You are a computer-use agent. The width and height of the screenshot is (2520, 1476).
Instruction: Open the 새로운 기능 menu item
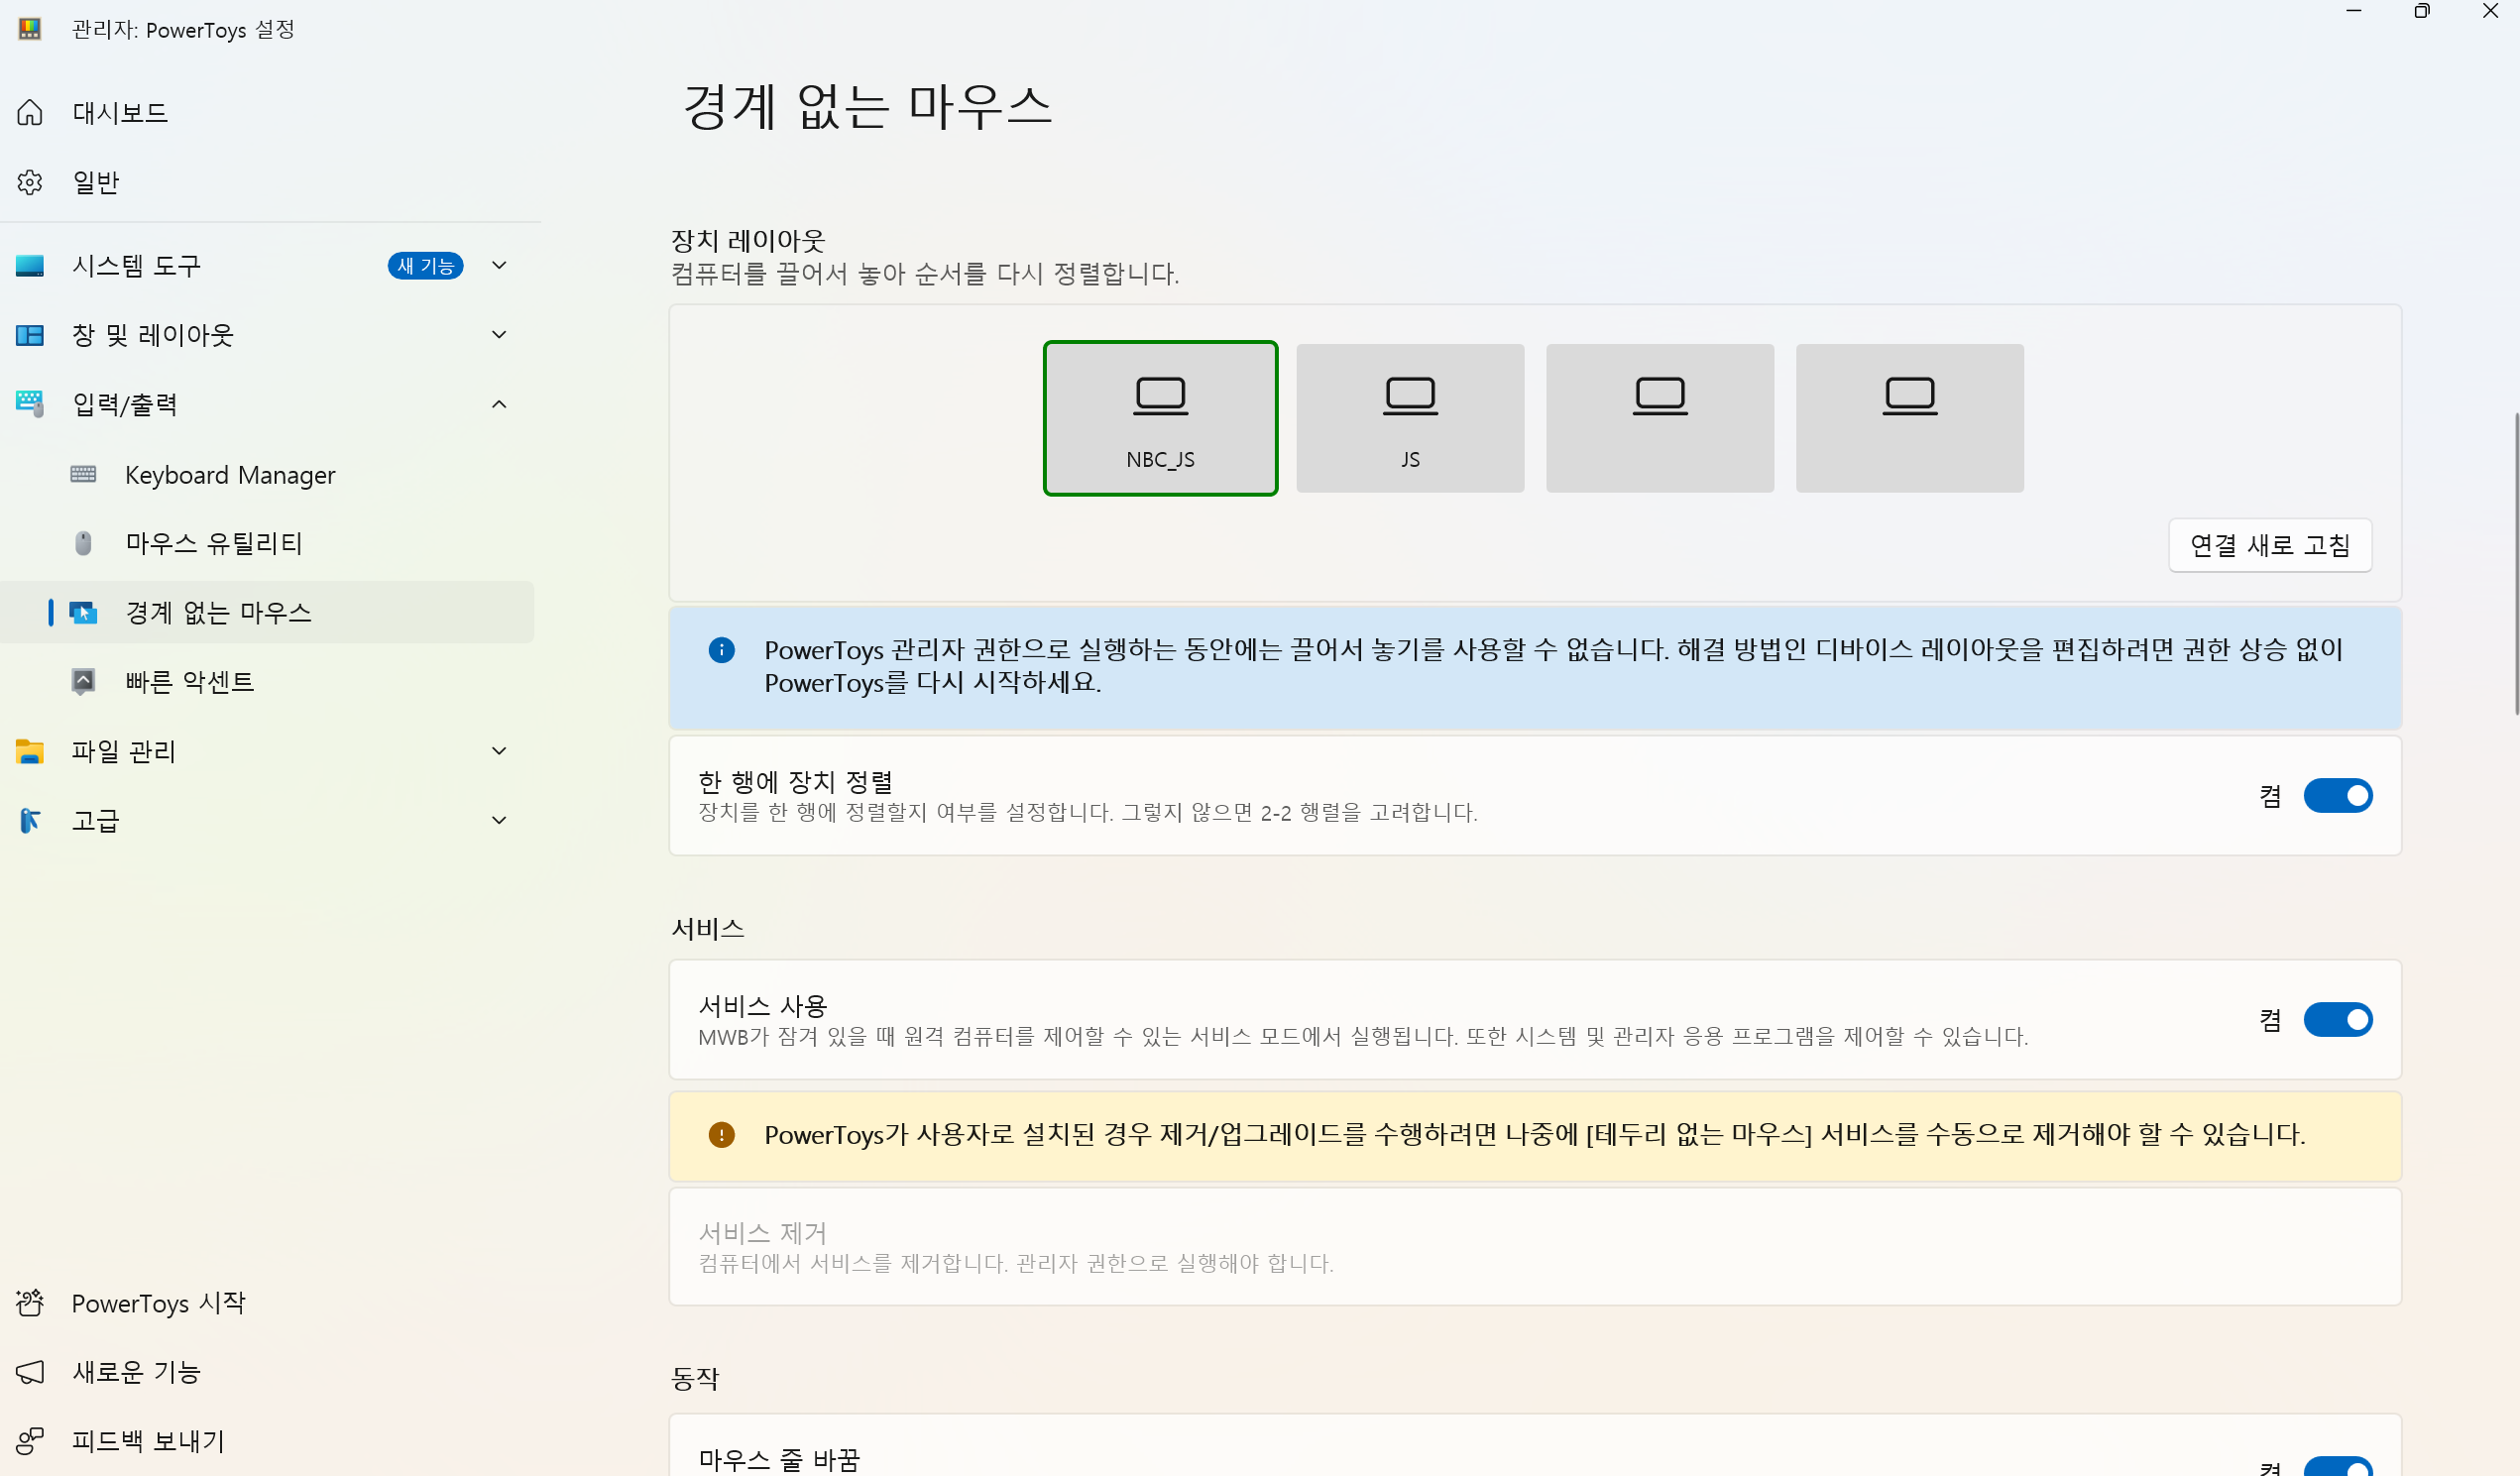coord(136,1371)
